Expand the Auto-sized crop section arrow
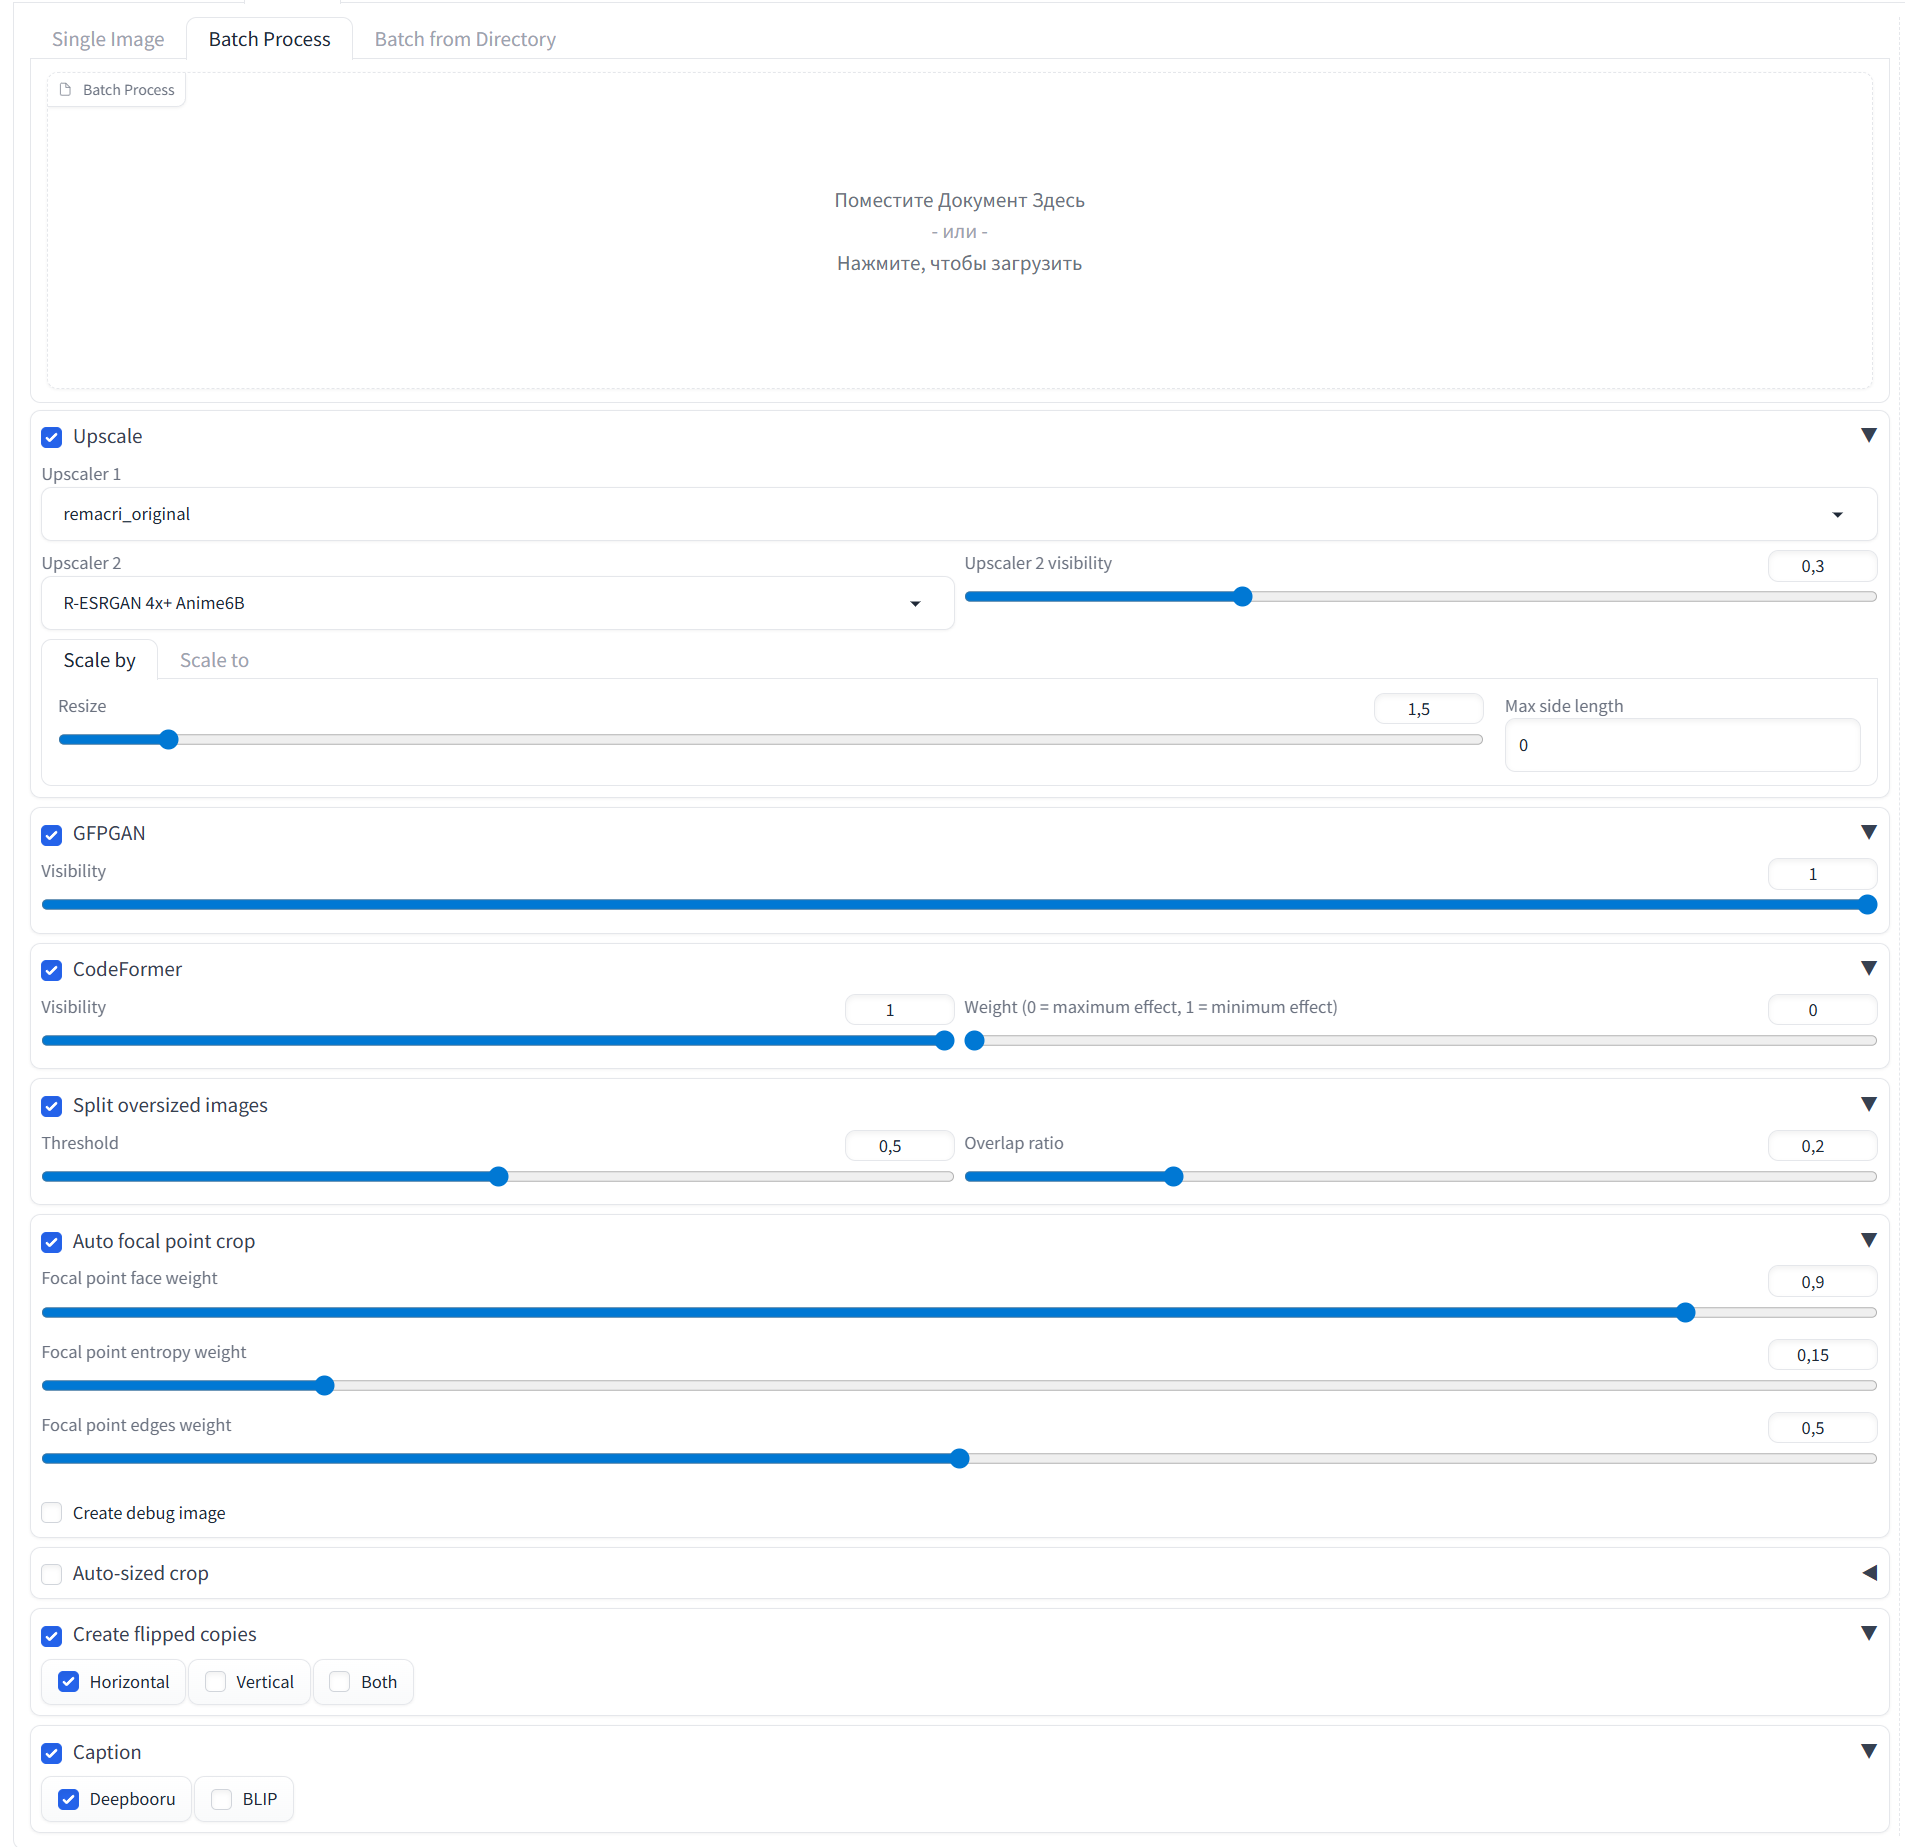 click(x=1867, y=1573)
